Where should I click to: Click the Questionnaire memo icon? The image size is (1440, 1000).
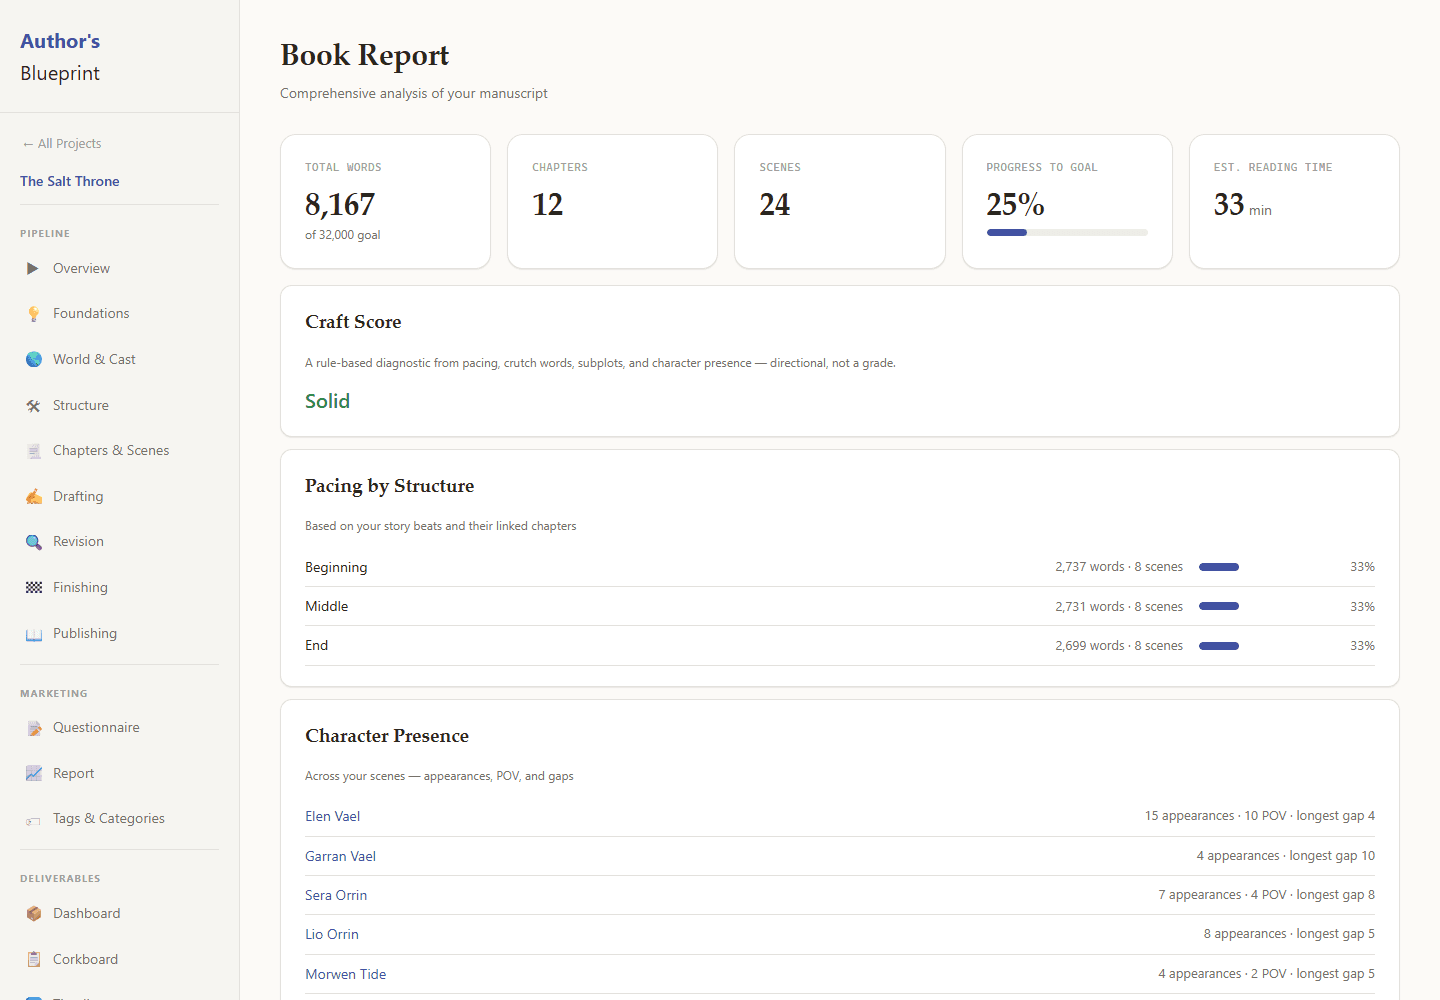point(33,728)
